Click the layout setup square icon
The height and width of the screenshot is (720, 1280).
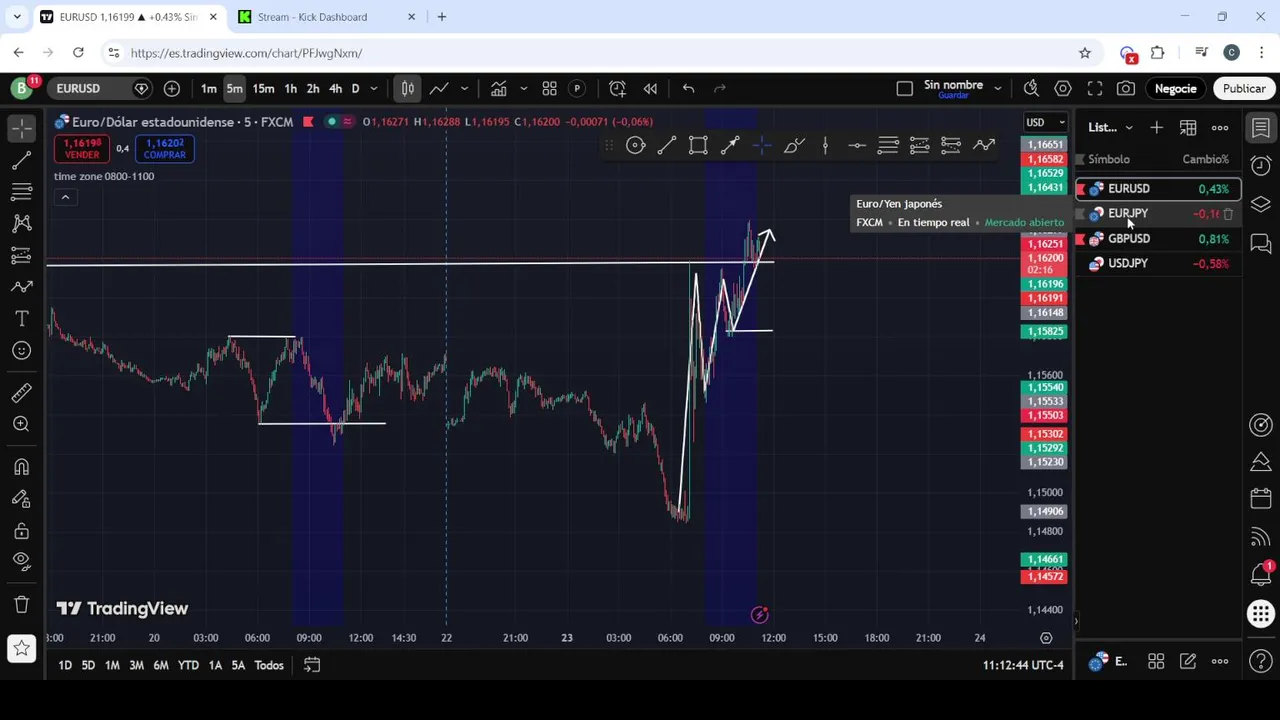[x=904, y=88]
